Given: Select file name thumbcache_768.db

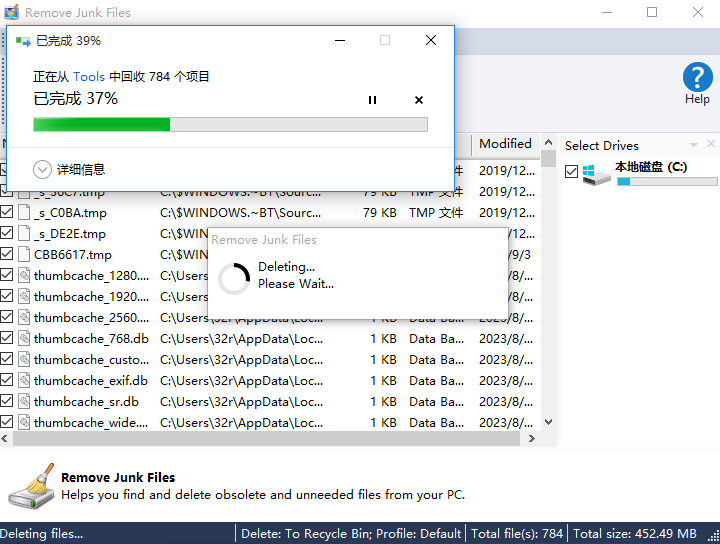Looking at the screenshot, I should 91,338.
